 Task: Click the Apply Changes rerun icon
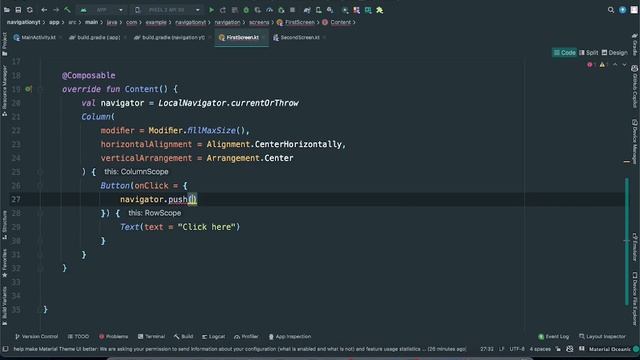(x=223, y=10)
